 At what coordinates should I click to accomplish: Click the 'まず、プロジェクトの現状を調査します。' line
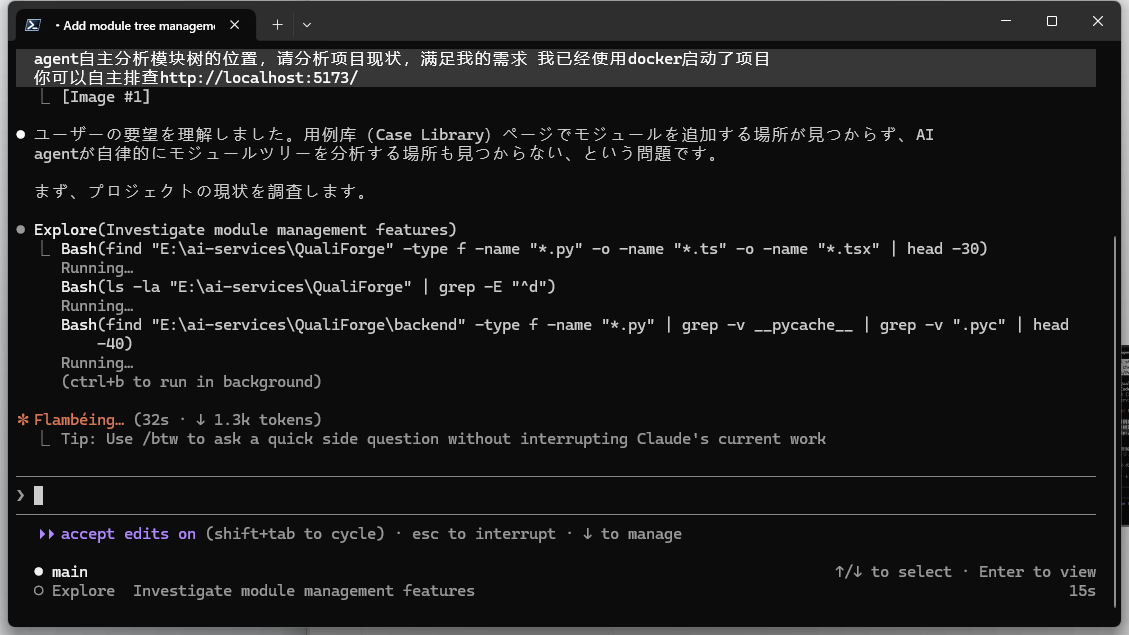pos(200,192)
